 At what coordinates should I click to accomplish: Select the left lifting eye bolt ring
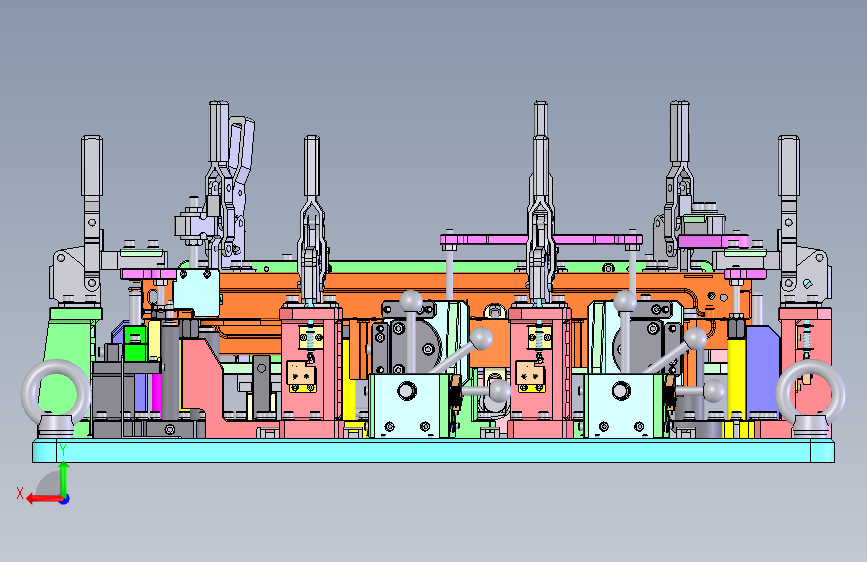pyautogui.click(x=55, y=393)
